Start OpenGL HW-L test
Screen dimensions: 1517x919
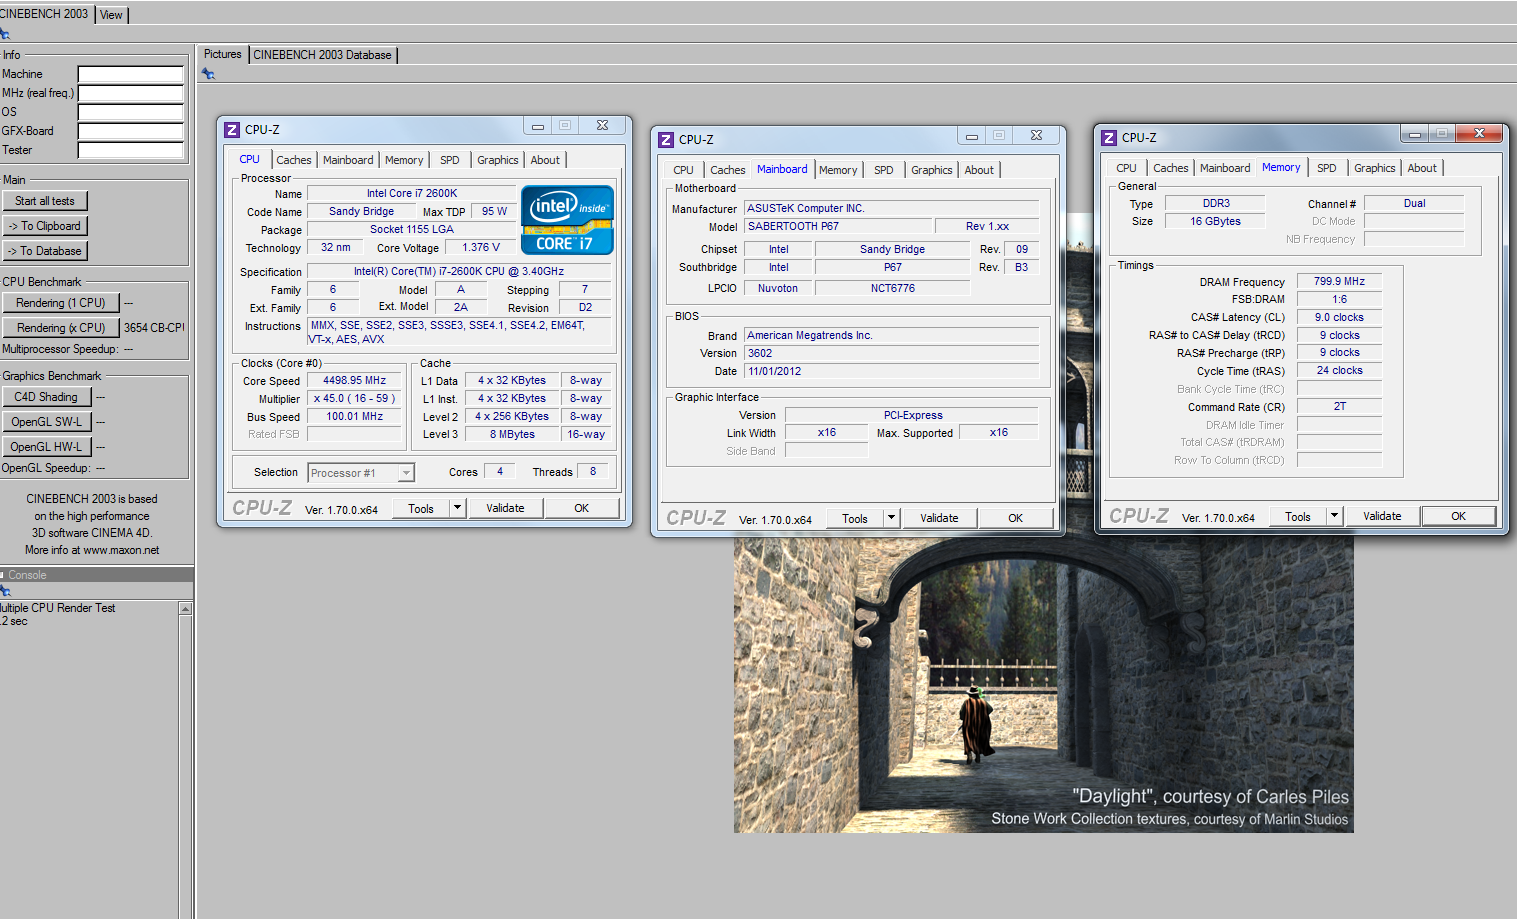click(x=46, y=447)
